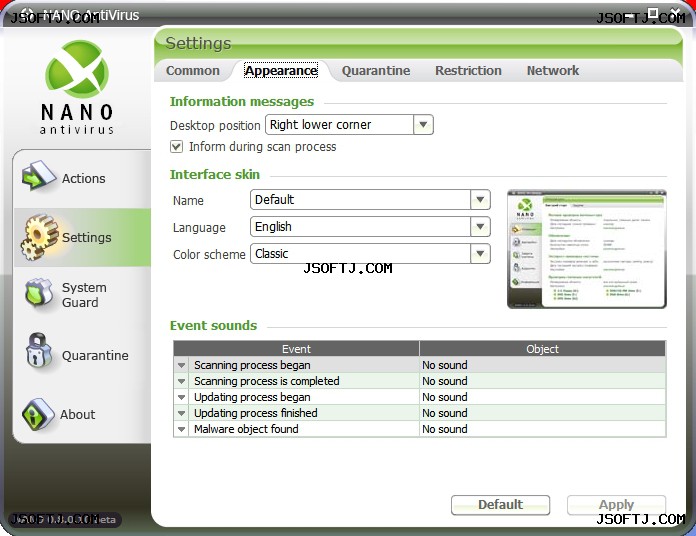696x536 pixels.
Task: Click 'No sound' for Updating process finished
Action: point(445,413)
